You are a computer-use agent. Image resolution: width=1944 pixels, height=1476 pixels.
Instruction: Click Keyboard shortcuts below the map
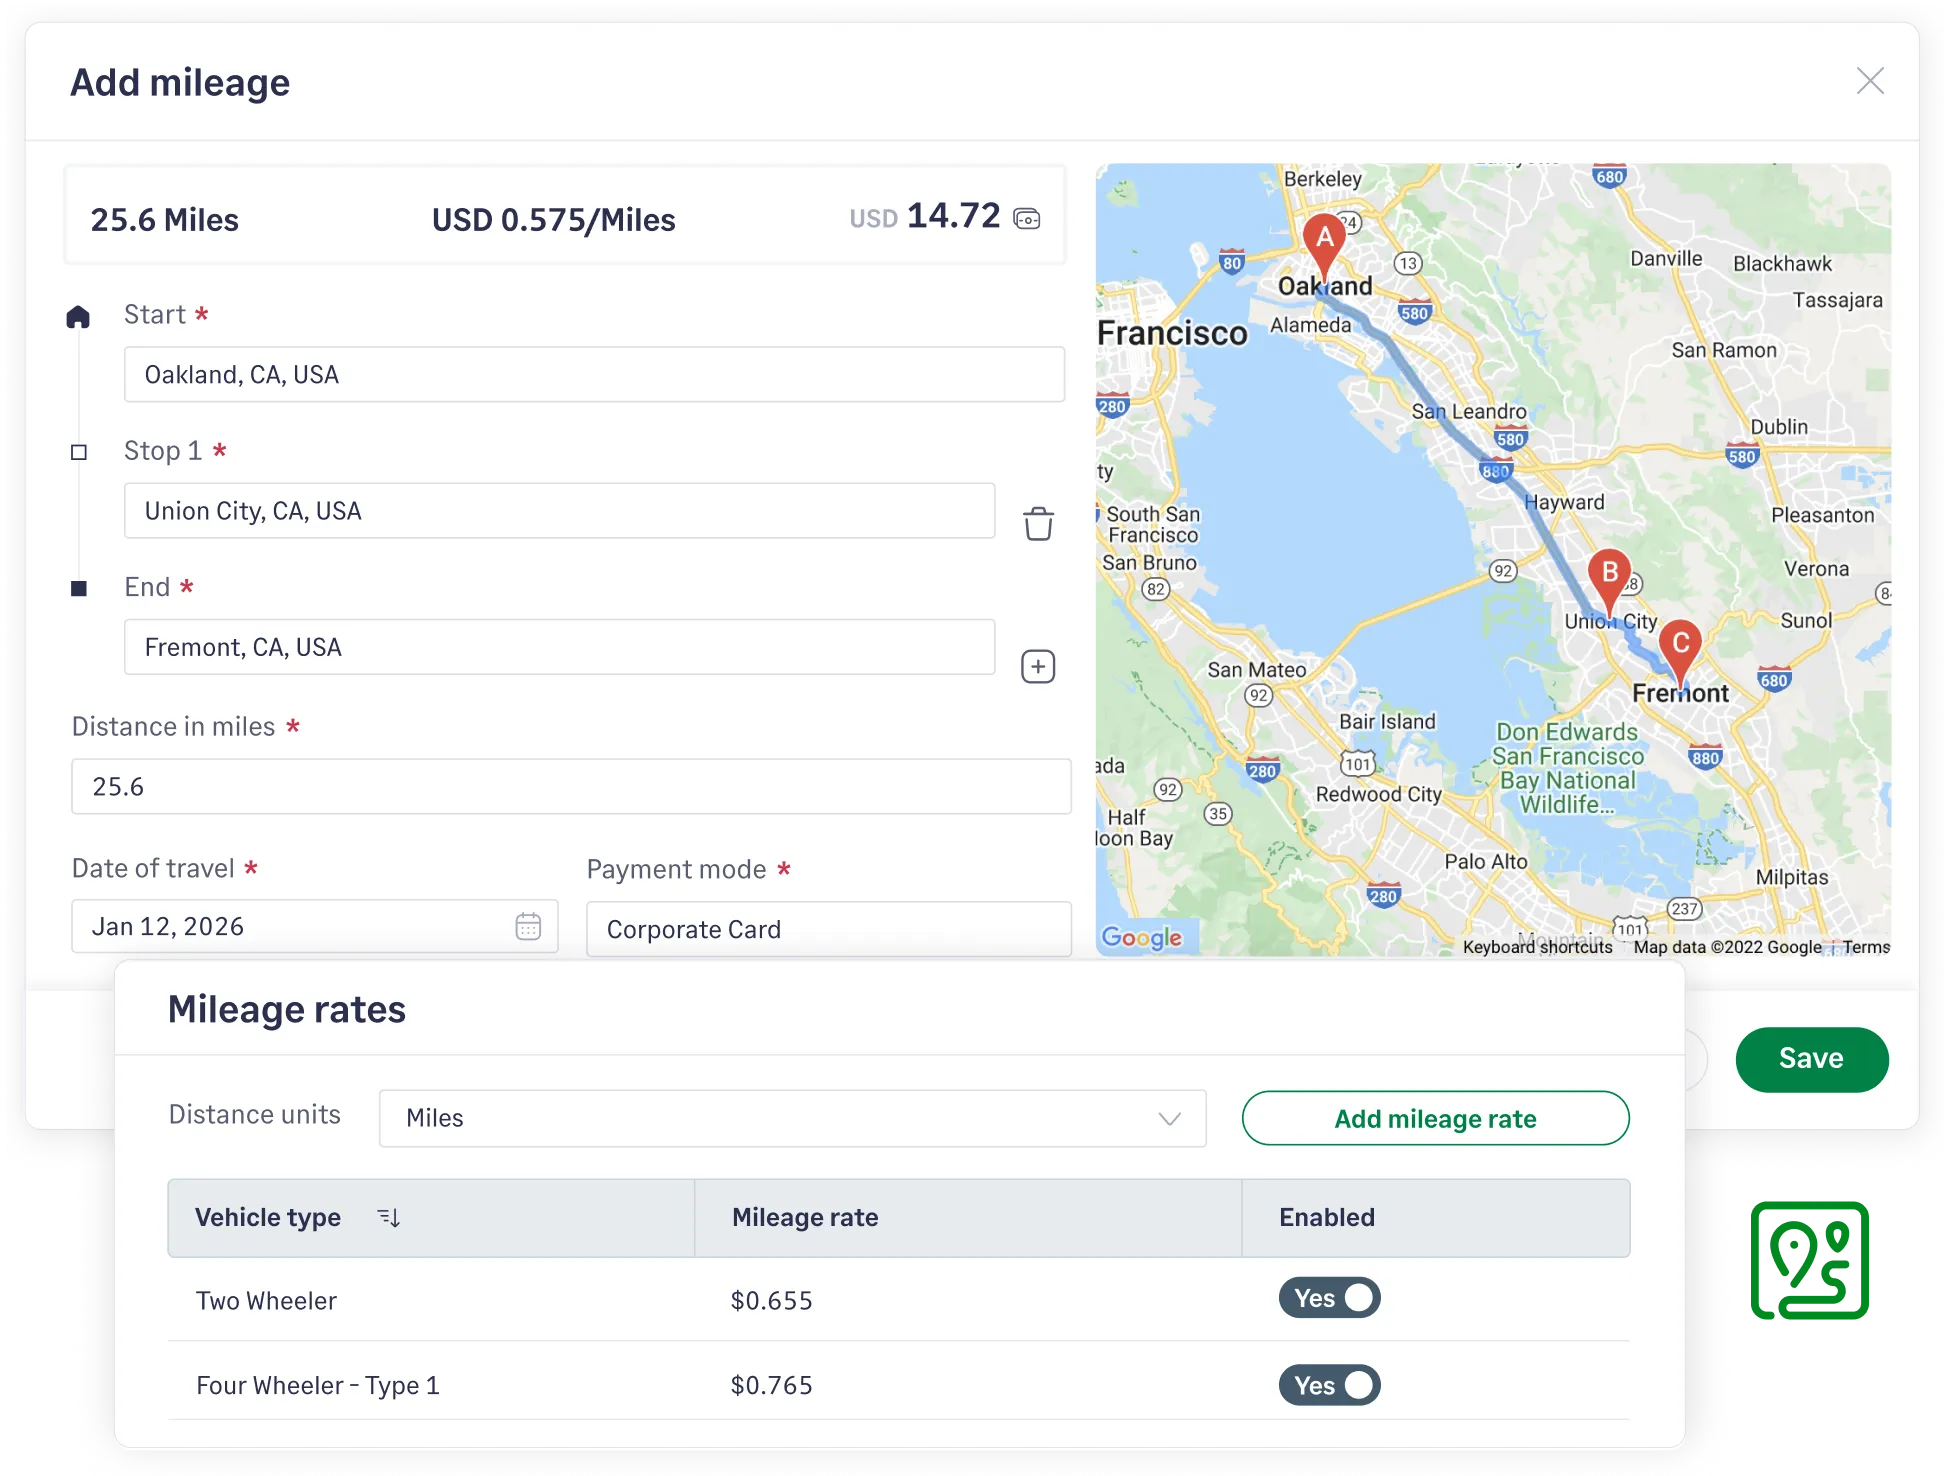[1538, 946]
